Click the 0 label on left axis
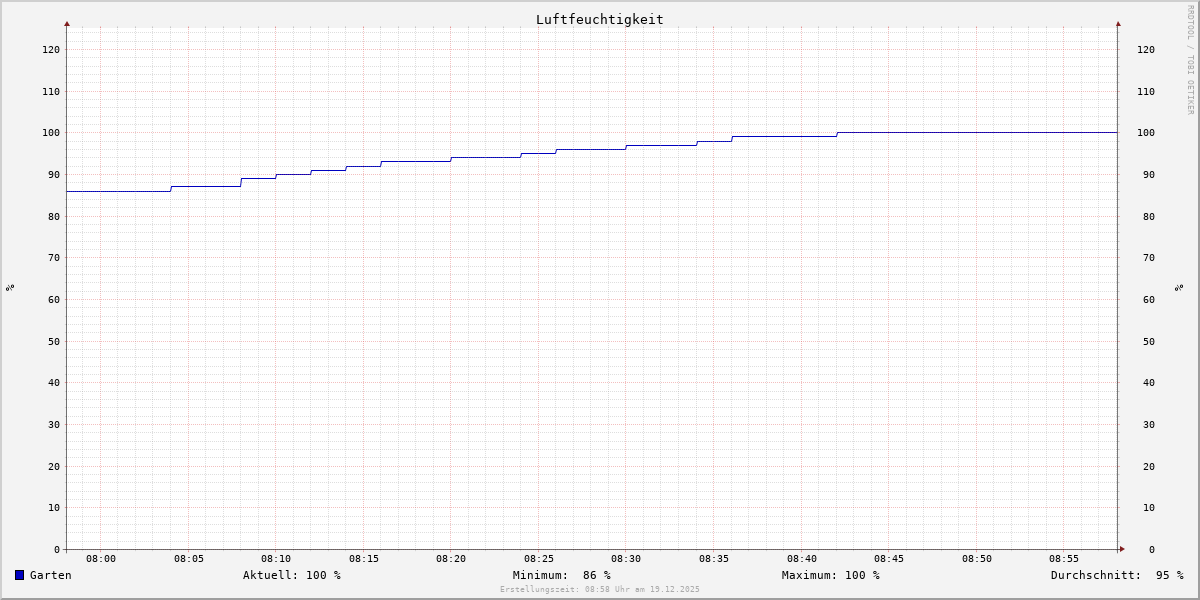 click(x=56, y=549)
